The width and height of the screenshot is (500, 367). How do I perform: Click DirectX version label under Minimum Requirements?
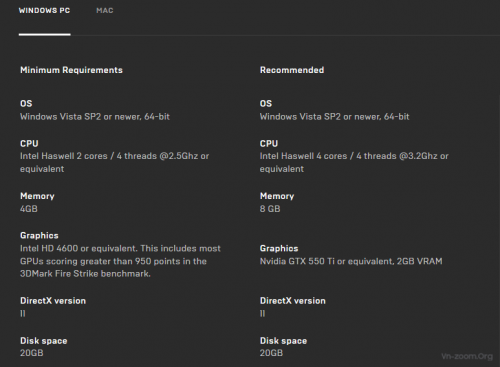tap(53, 301)
